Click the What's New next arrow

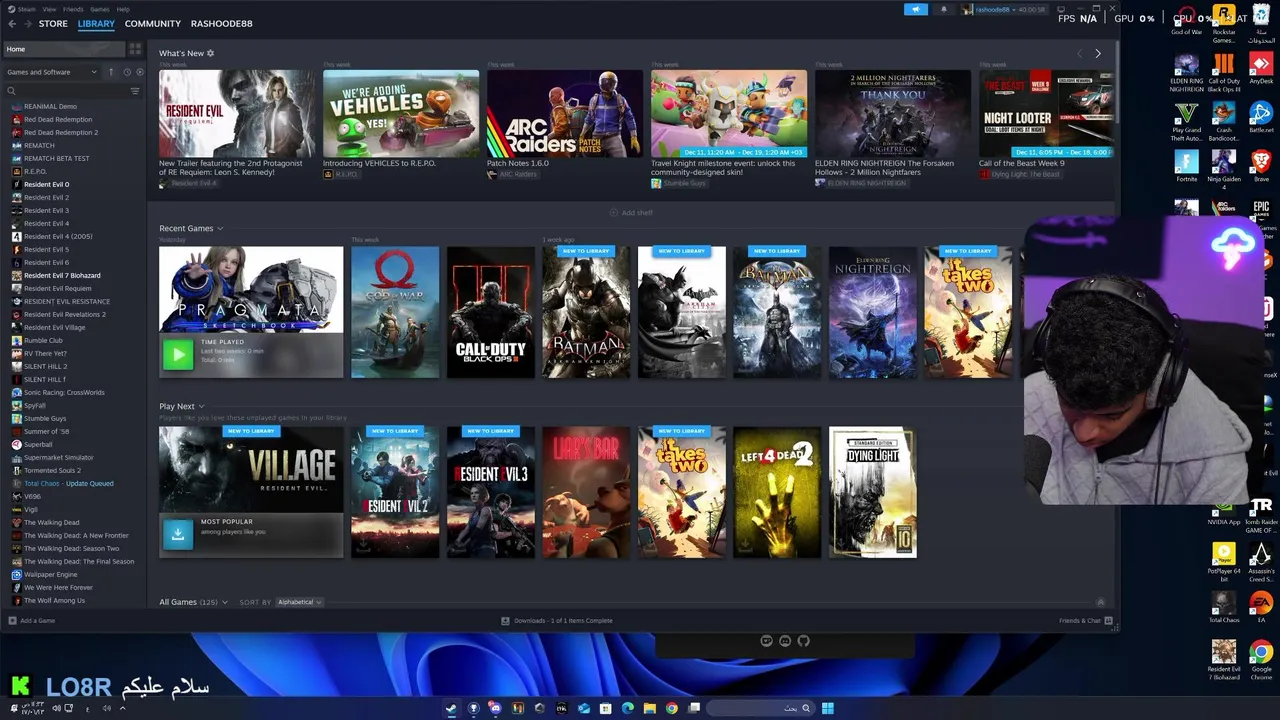point(1097,53)
